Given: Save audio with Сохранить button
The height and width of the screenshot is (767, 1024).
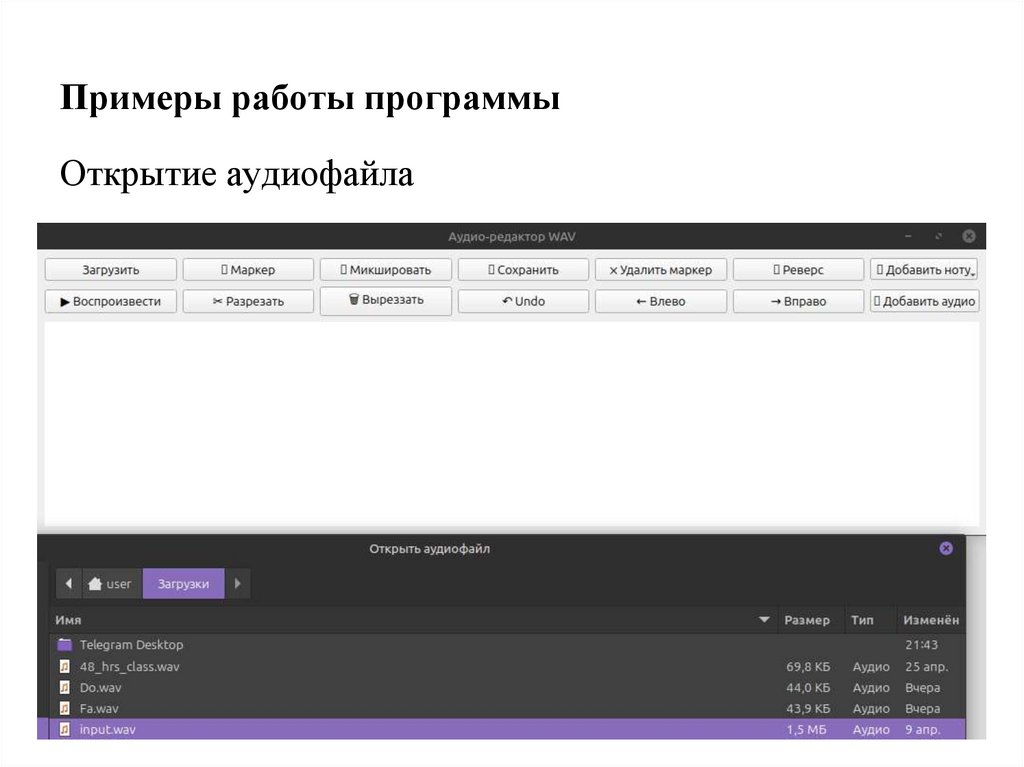Looking at the screenshot, I should tap(523, 270).
